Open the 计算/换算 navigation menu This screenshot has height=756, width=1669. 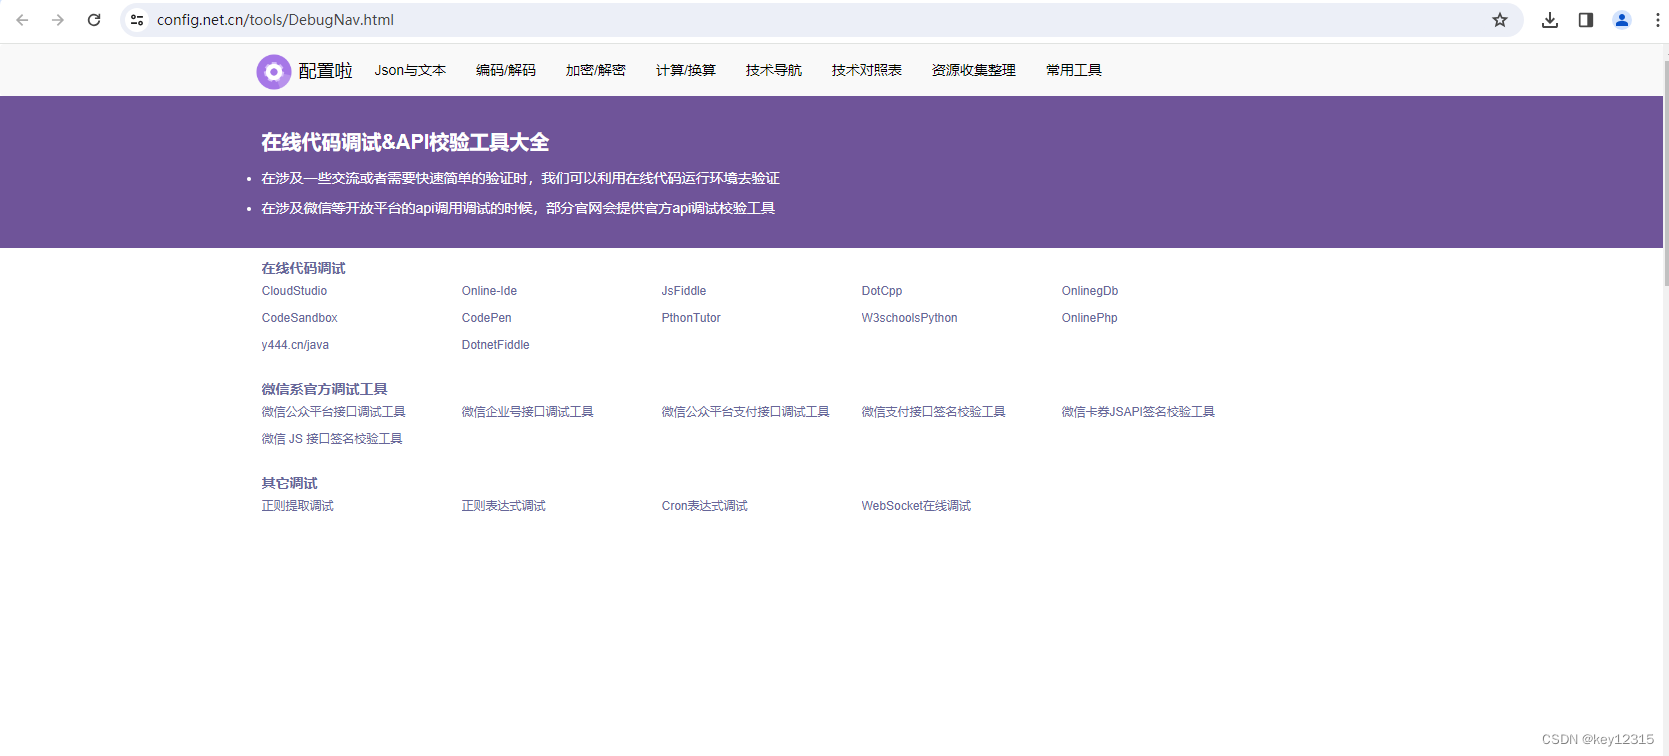coord(686,70)
